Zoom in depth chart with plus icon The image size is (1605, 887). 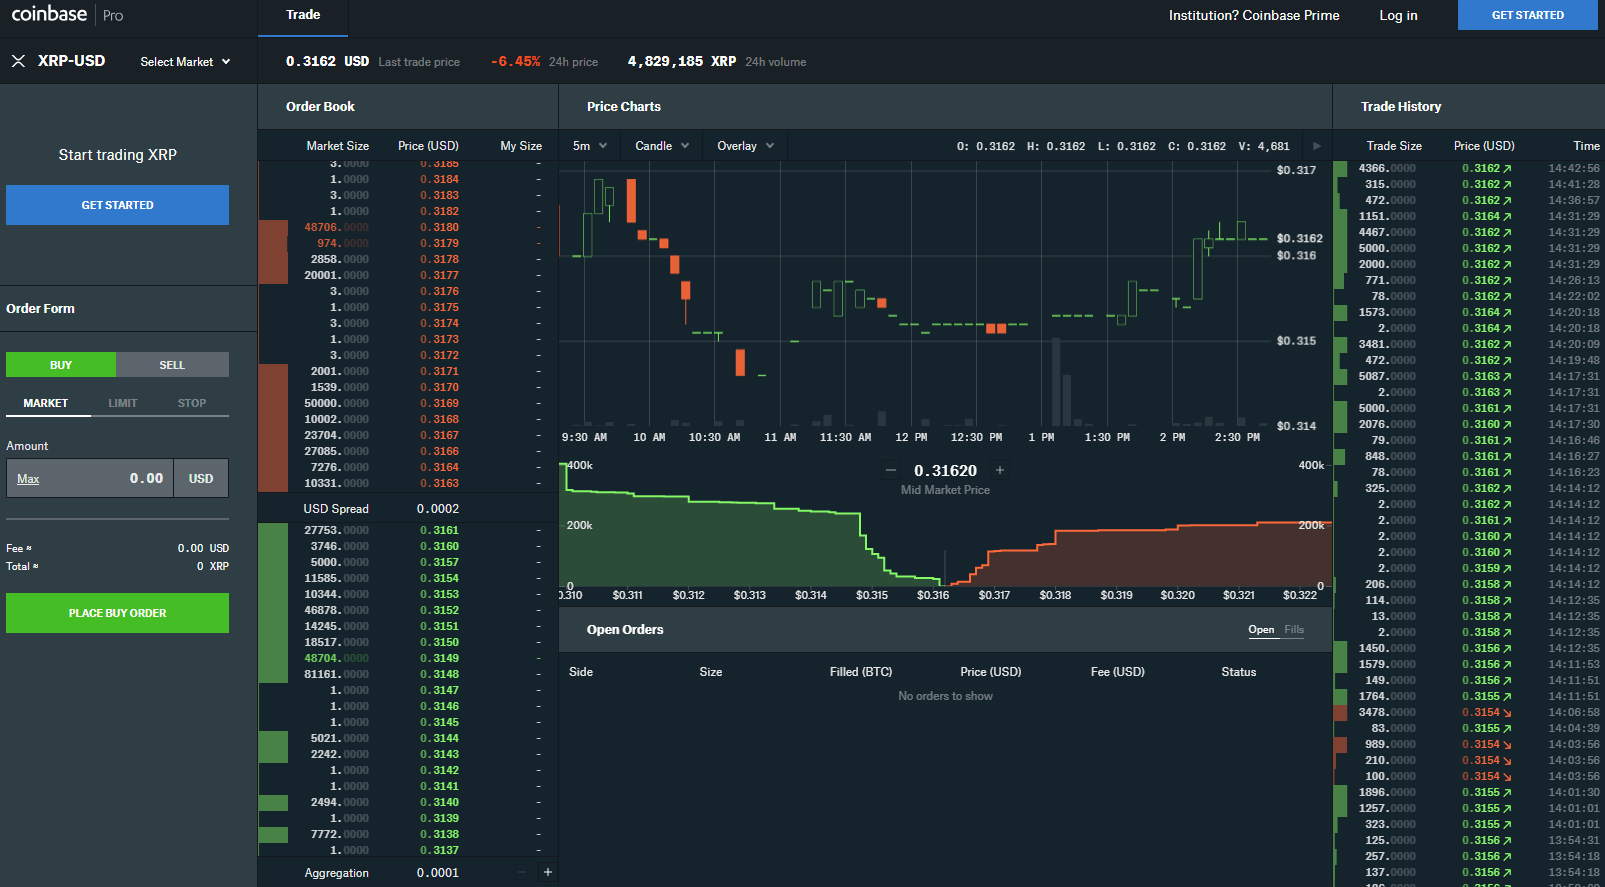(999, 470)
